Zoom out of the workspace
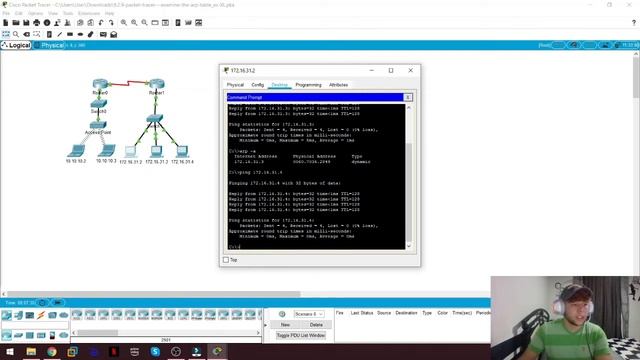The height and width of the screenshot is (360, 640). 144,23
